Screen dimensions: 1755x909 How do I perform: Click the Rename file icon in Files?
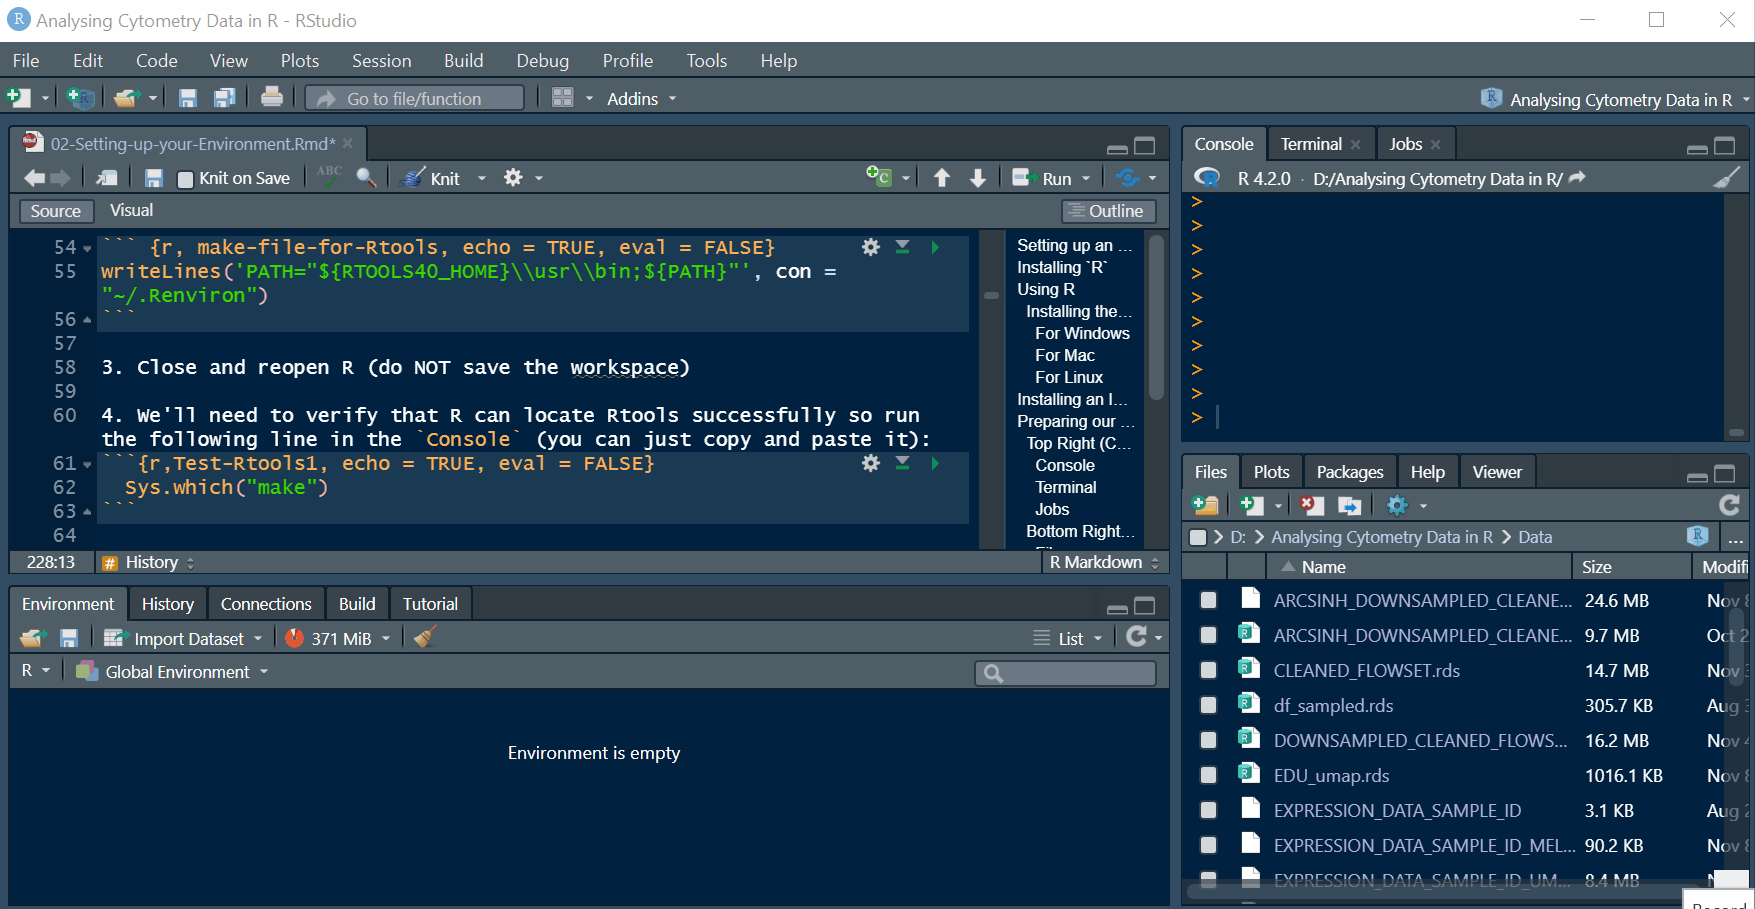pos(1349,505)
